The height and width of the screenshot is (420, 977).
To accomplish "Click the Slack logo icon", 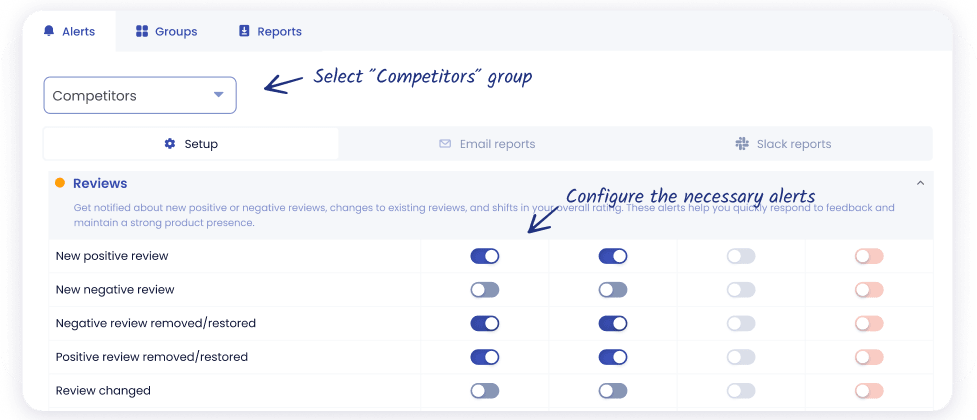I will coord(742,144).
